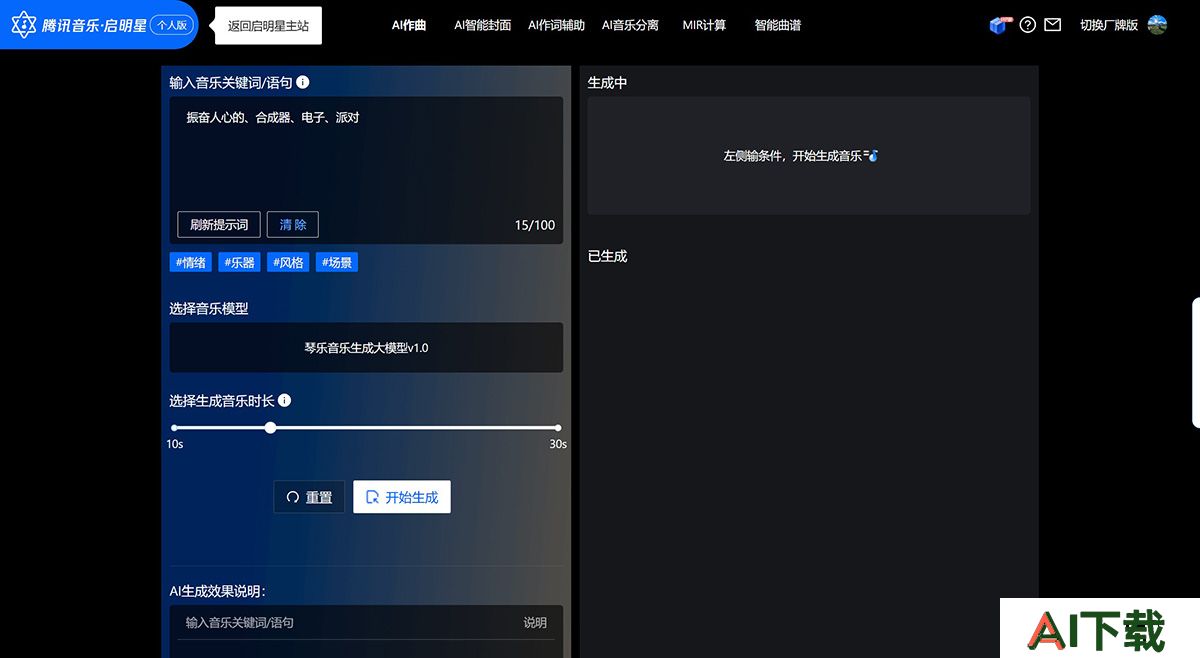The image size is (1200, 658).
Task: Click the 输入音乐关键词/语句 table header
Action: tap(240, 622)
